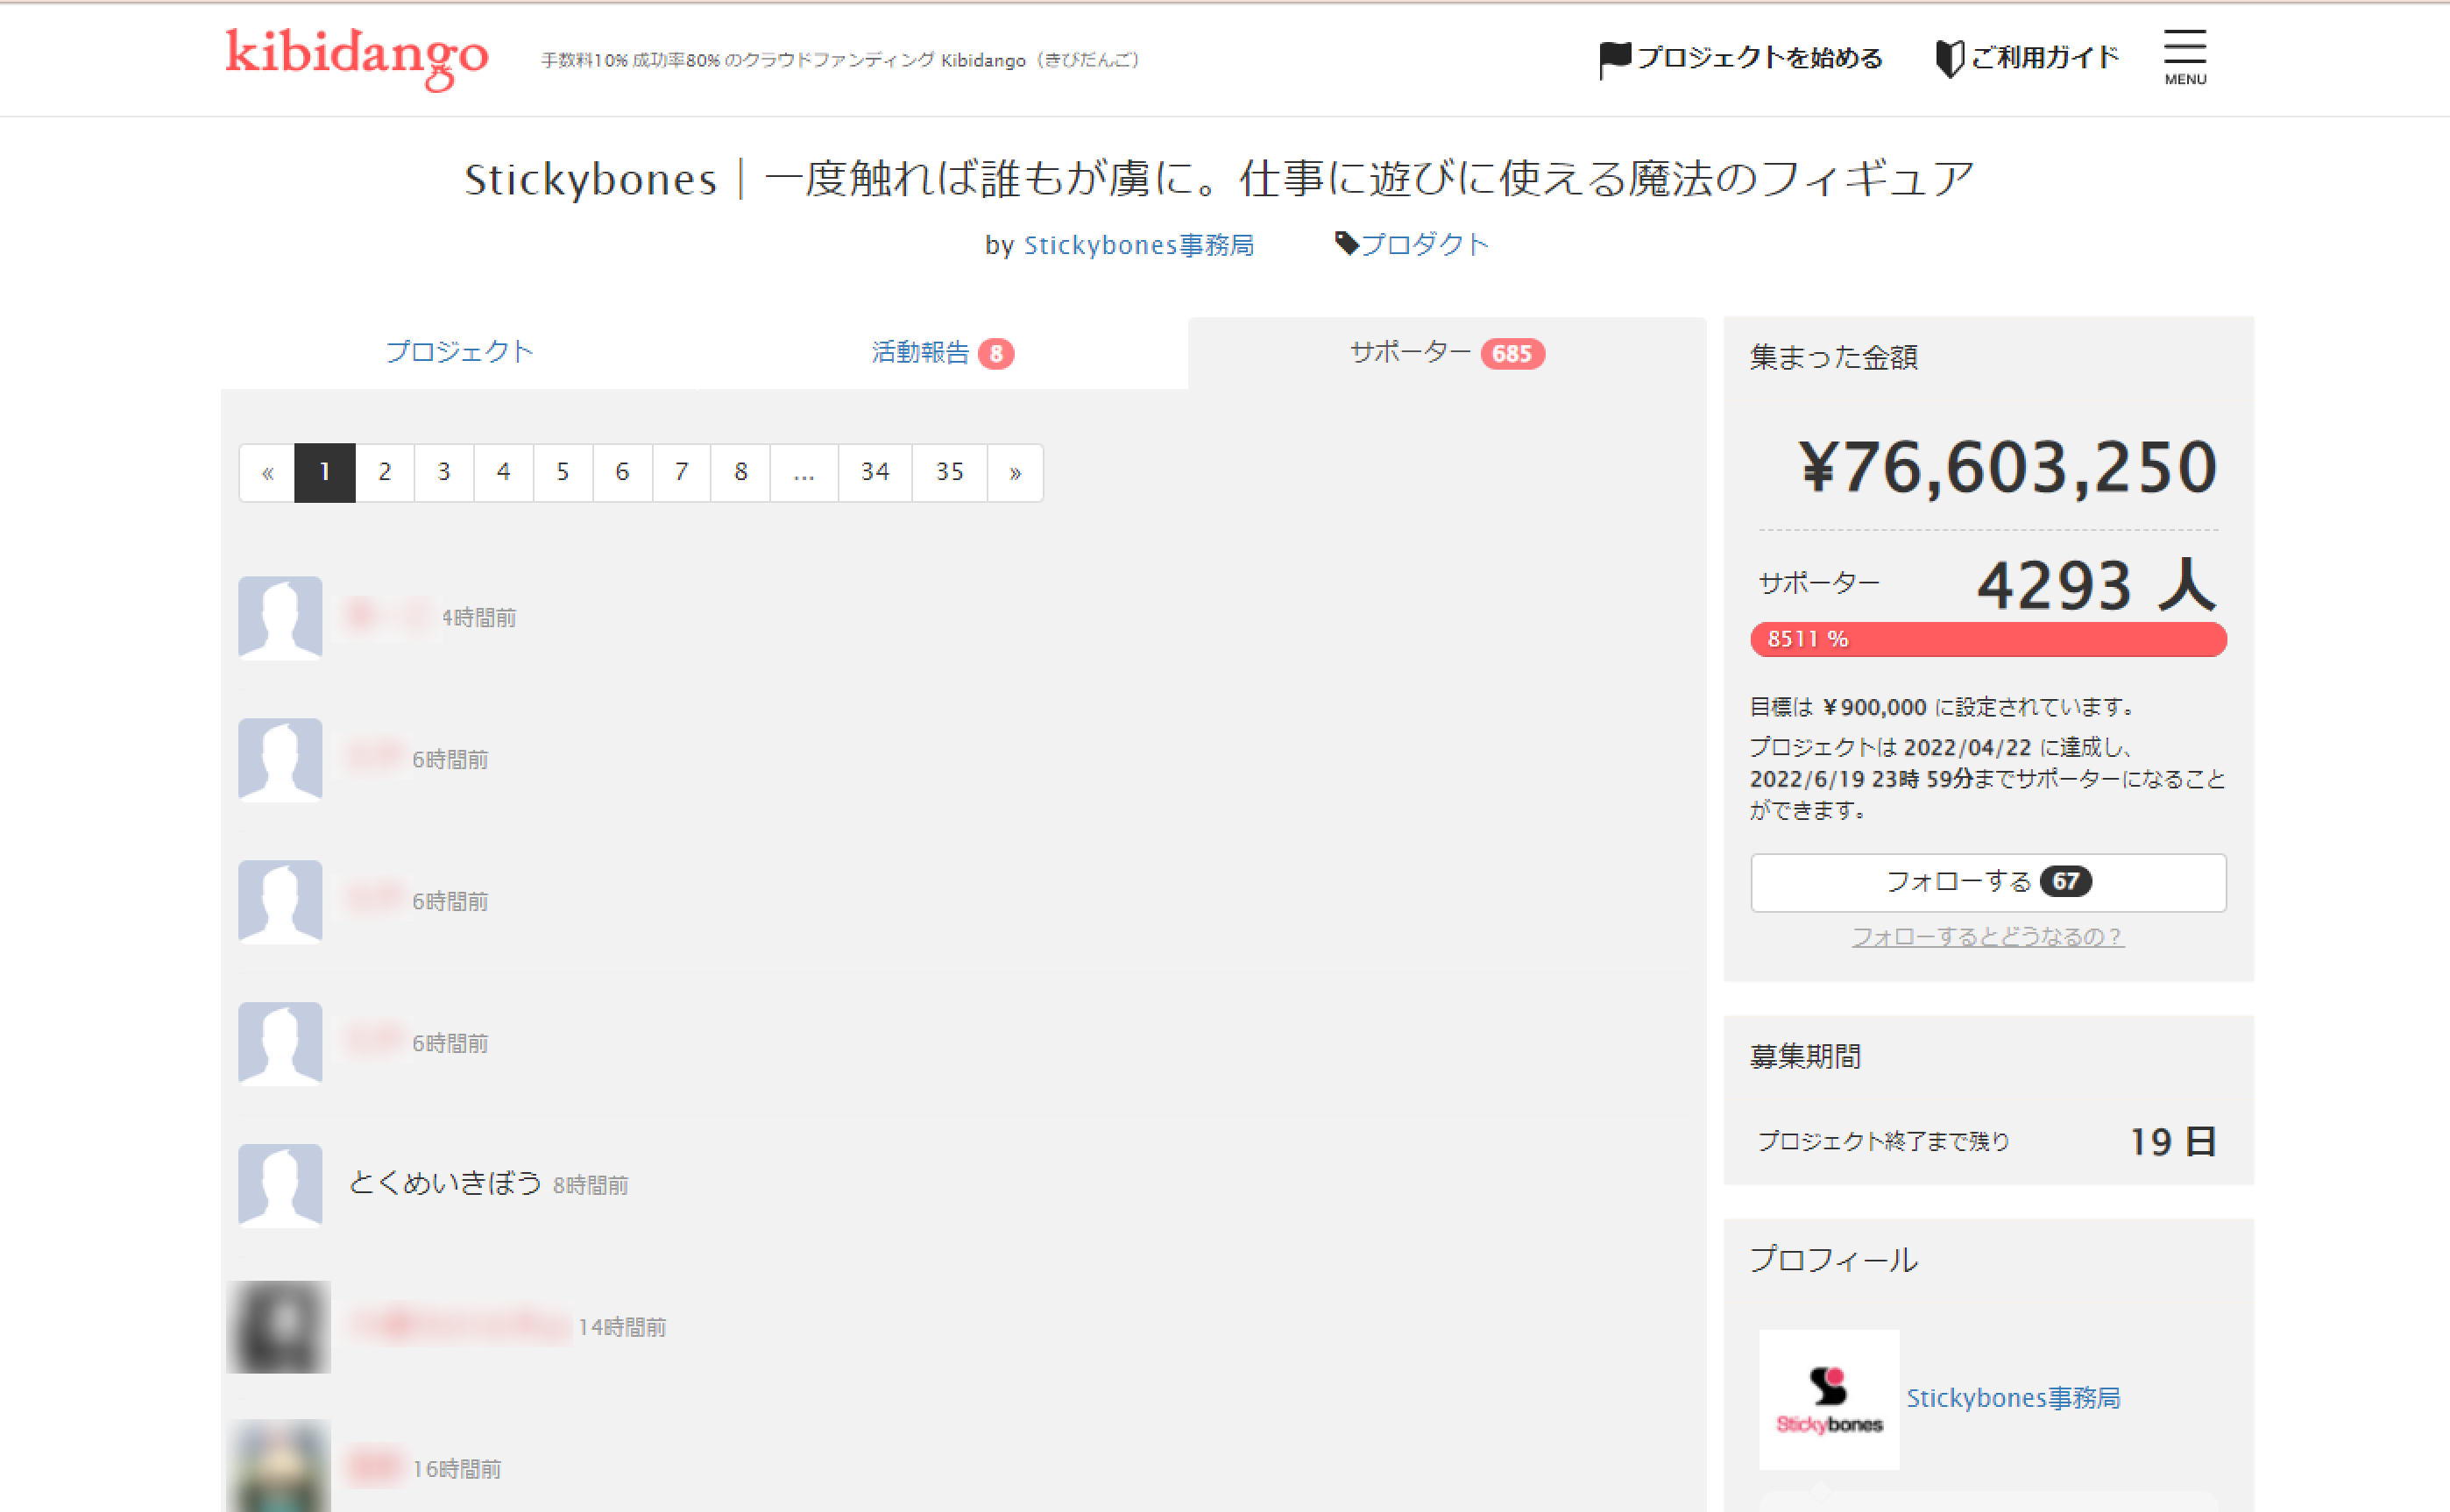Click the guide book icon in header
This screenshot has height=1512, width=2450.
tap(1948, 58)
